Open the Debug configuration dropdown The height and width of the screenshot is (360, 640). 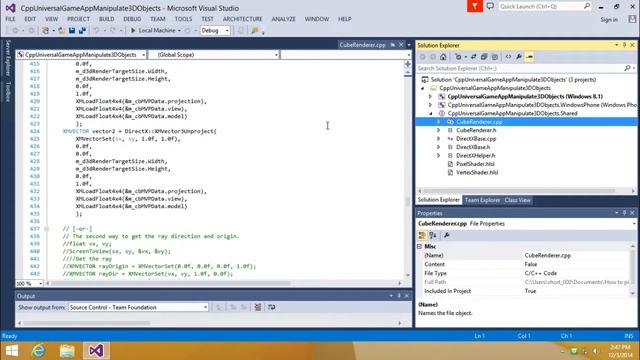click(x=227, y=31)
